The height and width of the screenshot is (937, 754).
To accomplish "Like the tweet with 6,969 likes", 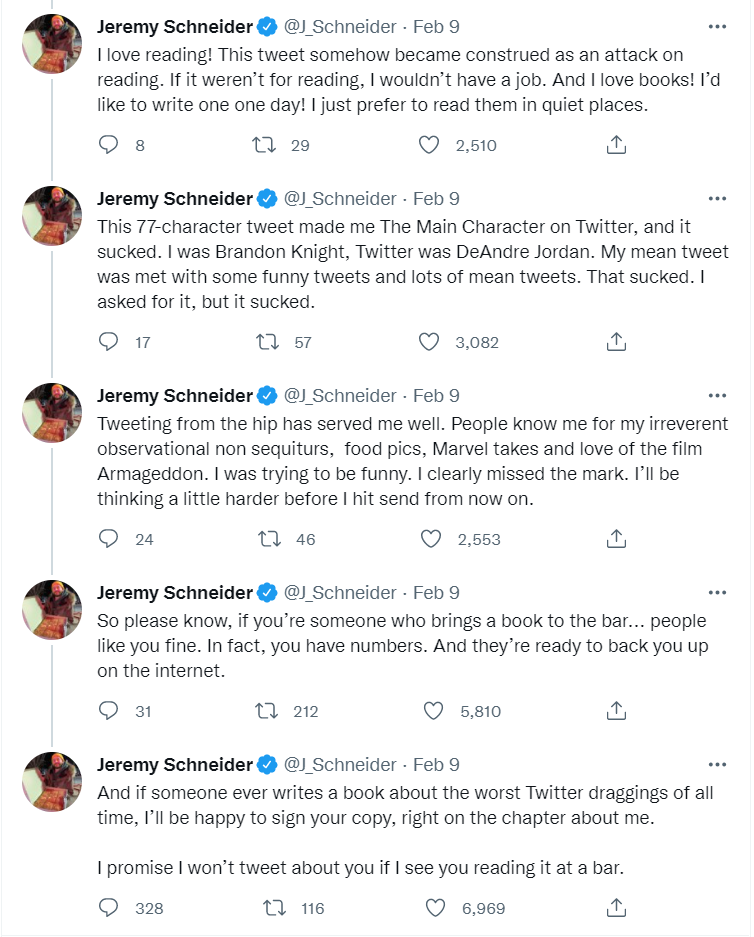I will (435, 908).
